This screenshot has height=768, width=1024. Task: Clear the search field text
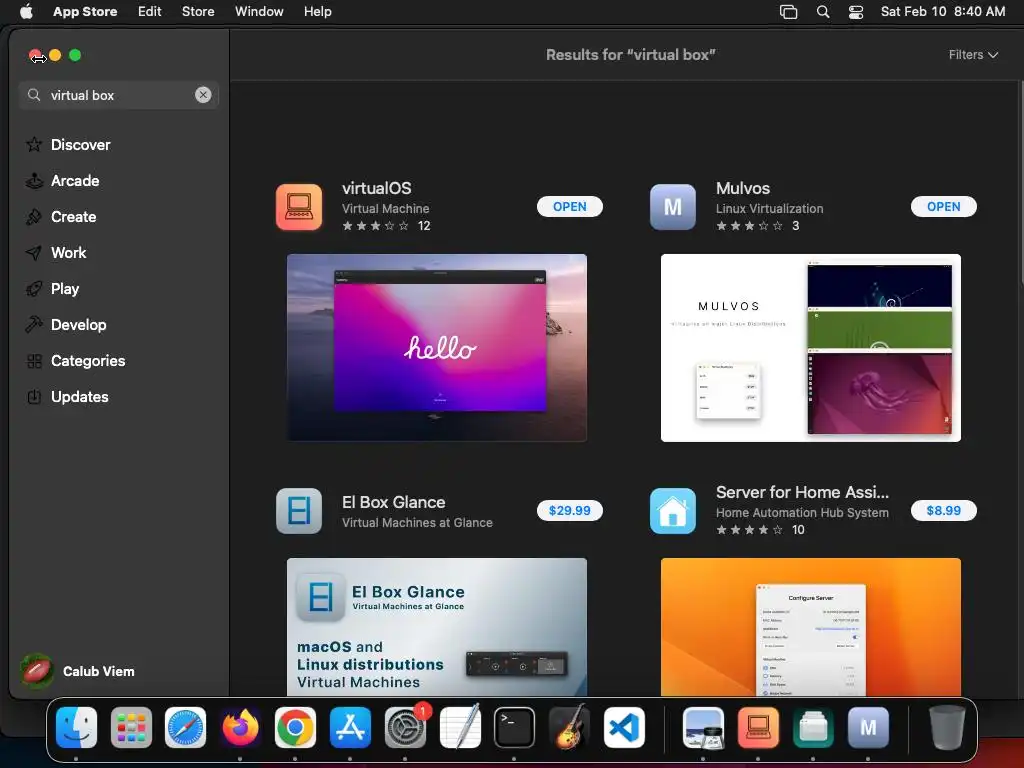(x=203, y=95)
